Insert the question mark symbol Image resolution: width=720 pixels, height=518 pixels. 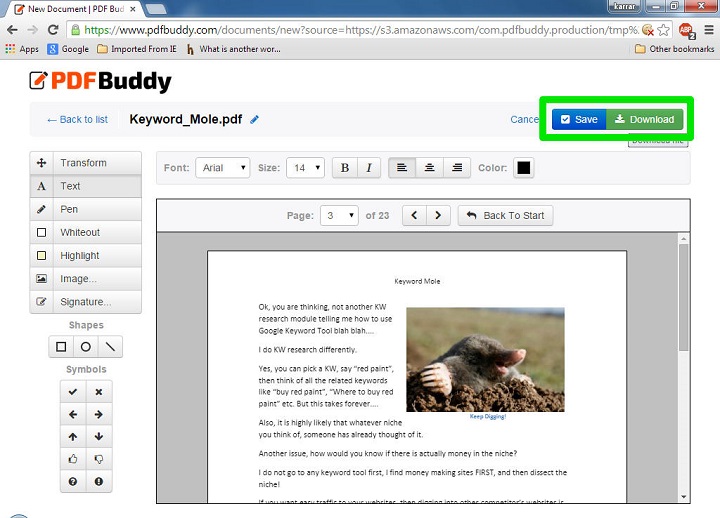click(x=73, y=481)
